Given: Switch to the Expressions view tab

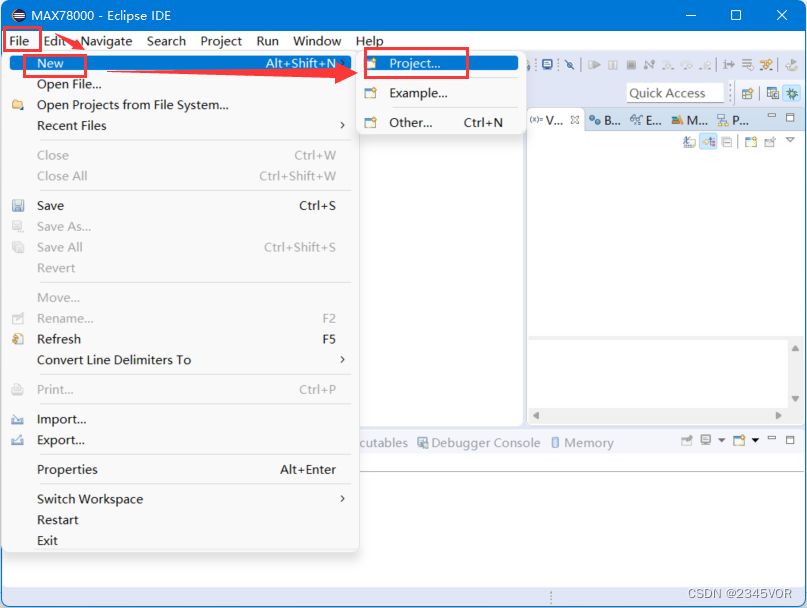Looking at the screenshot, I should (646, 120).
